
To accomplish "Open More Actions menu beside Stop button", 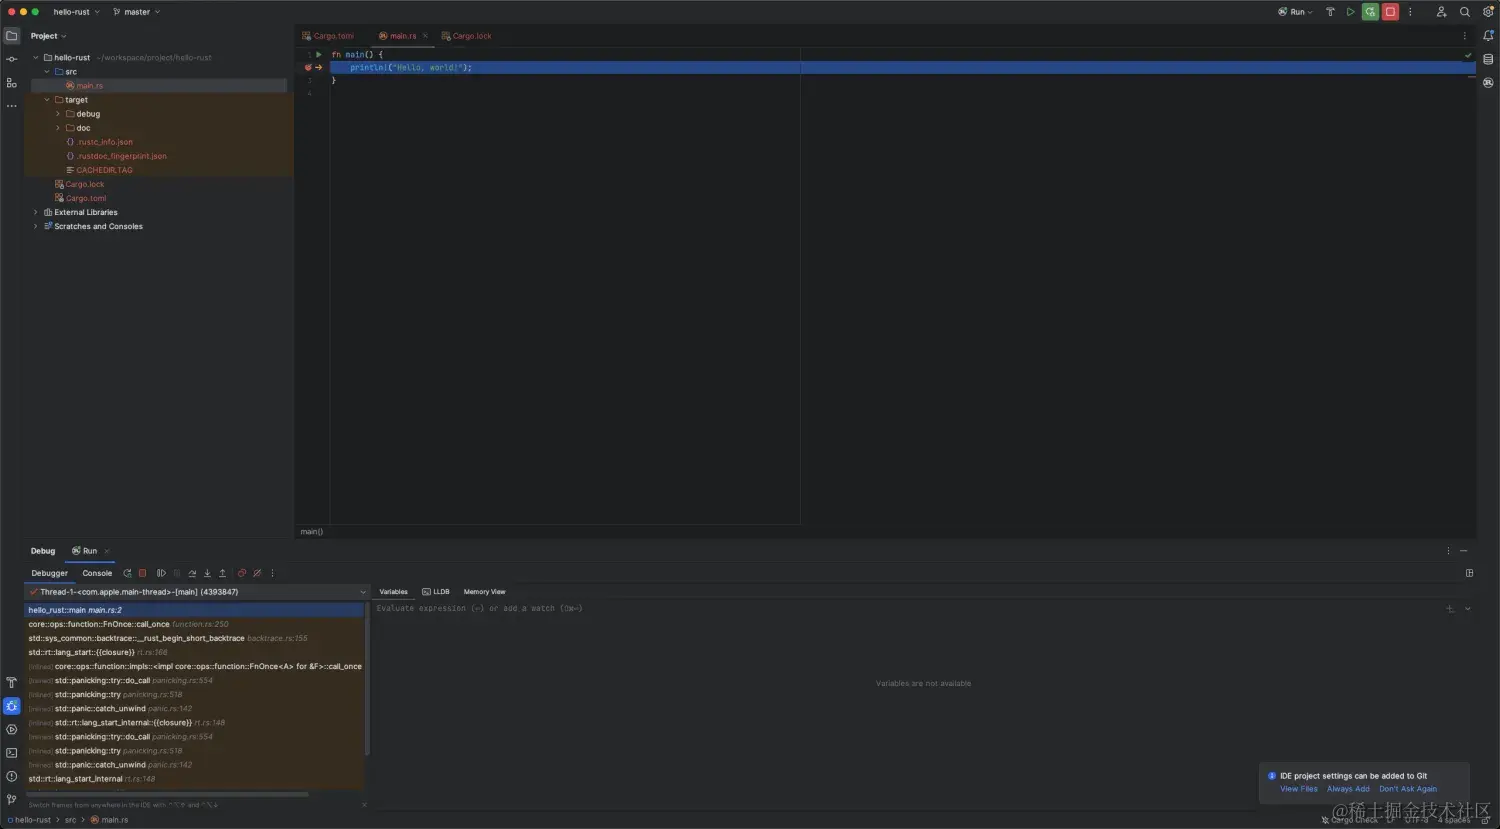I will click(1410, 12).
